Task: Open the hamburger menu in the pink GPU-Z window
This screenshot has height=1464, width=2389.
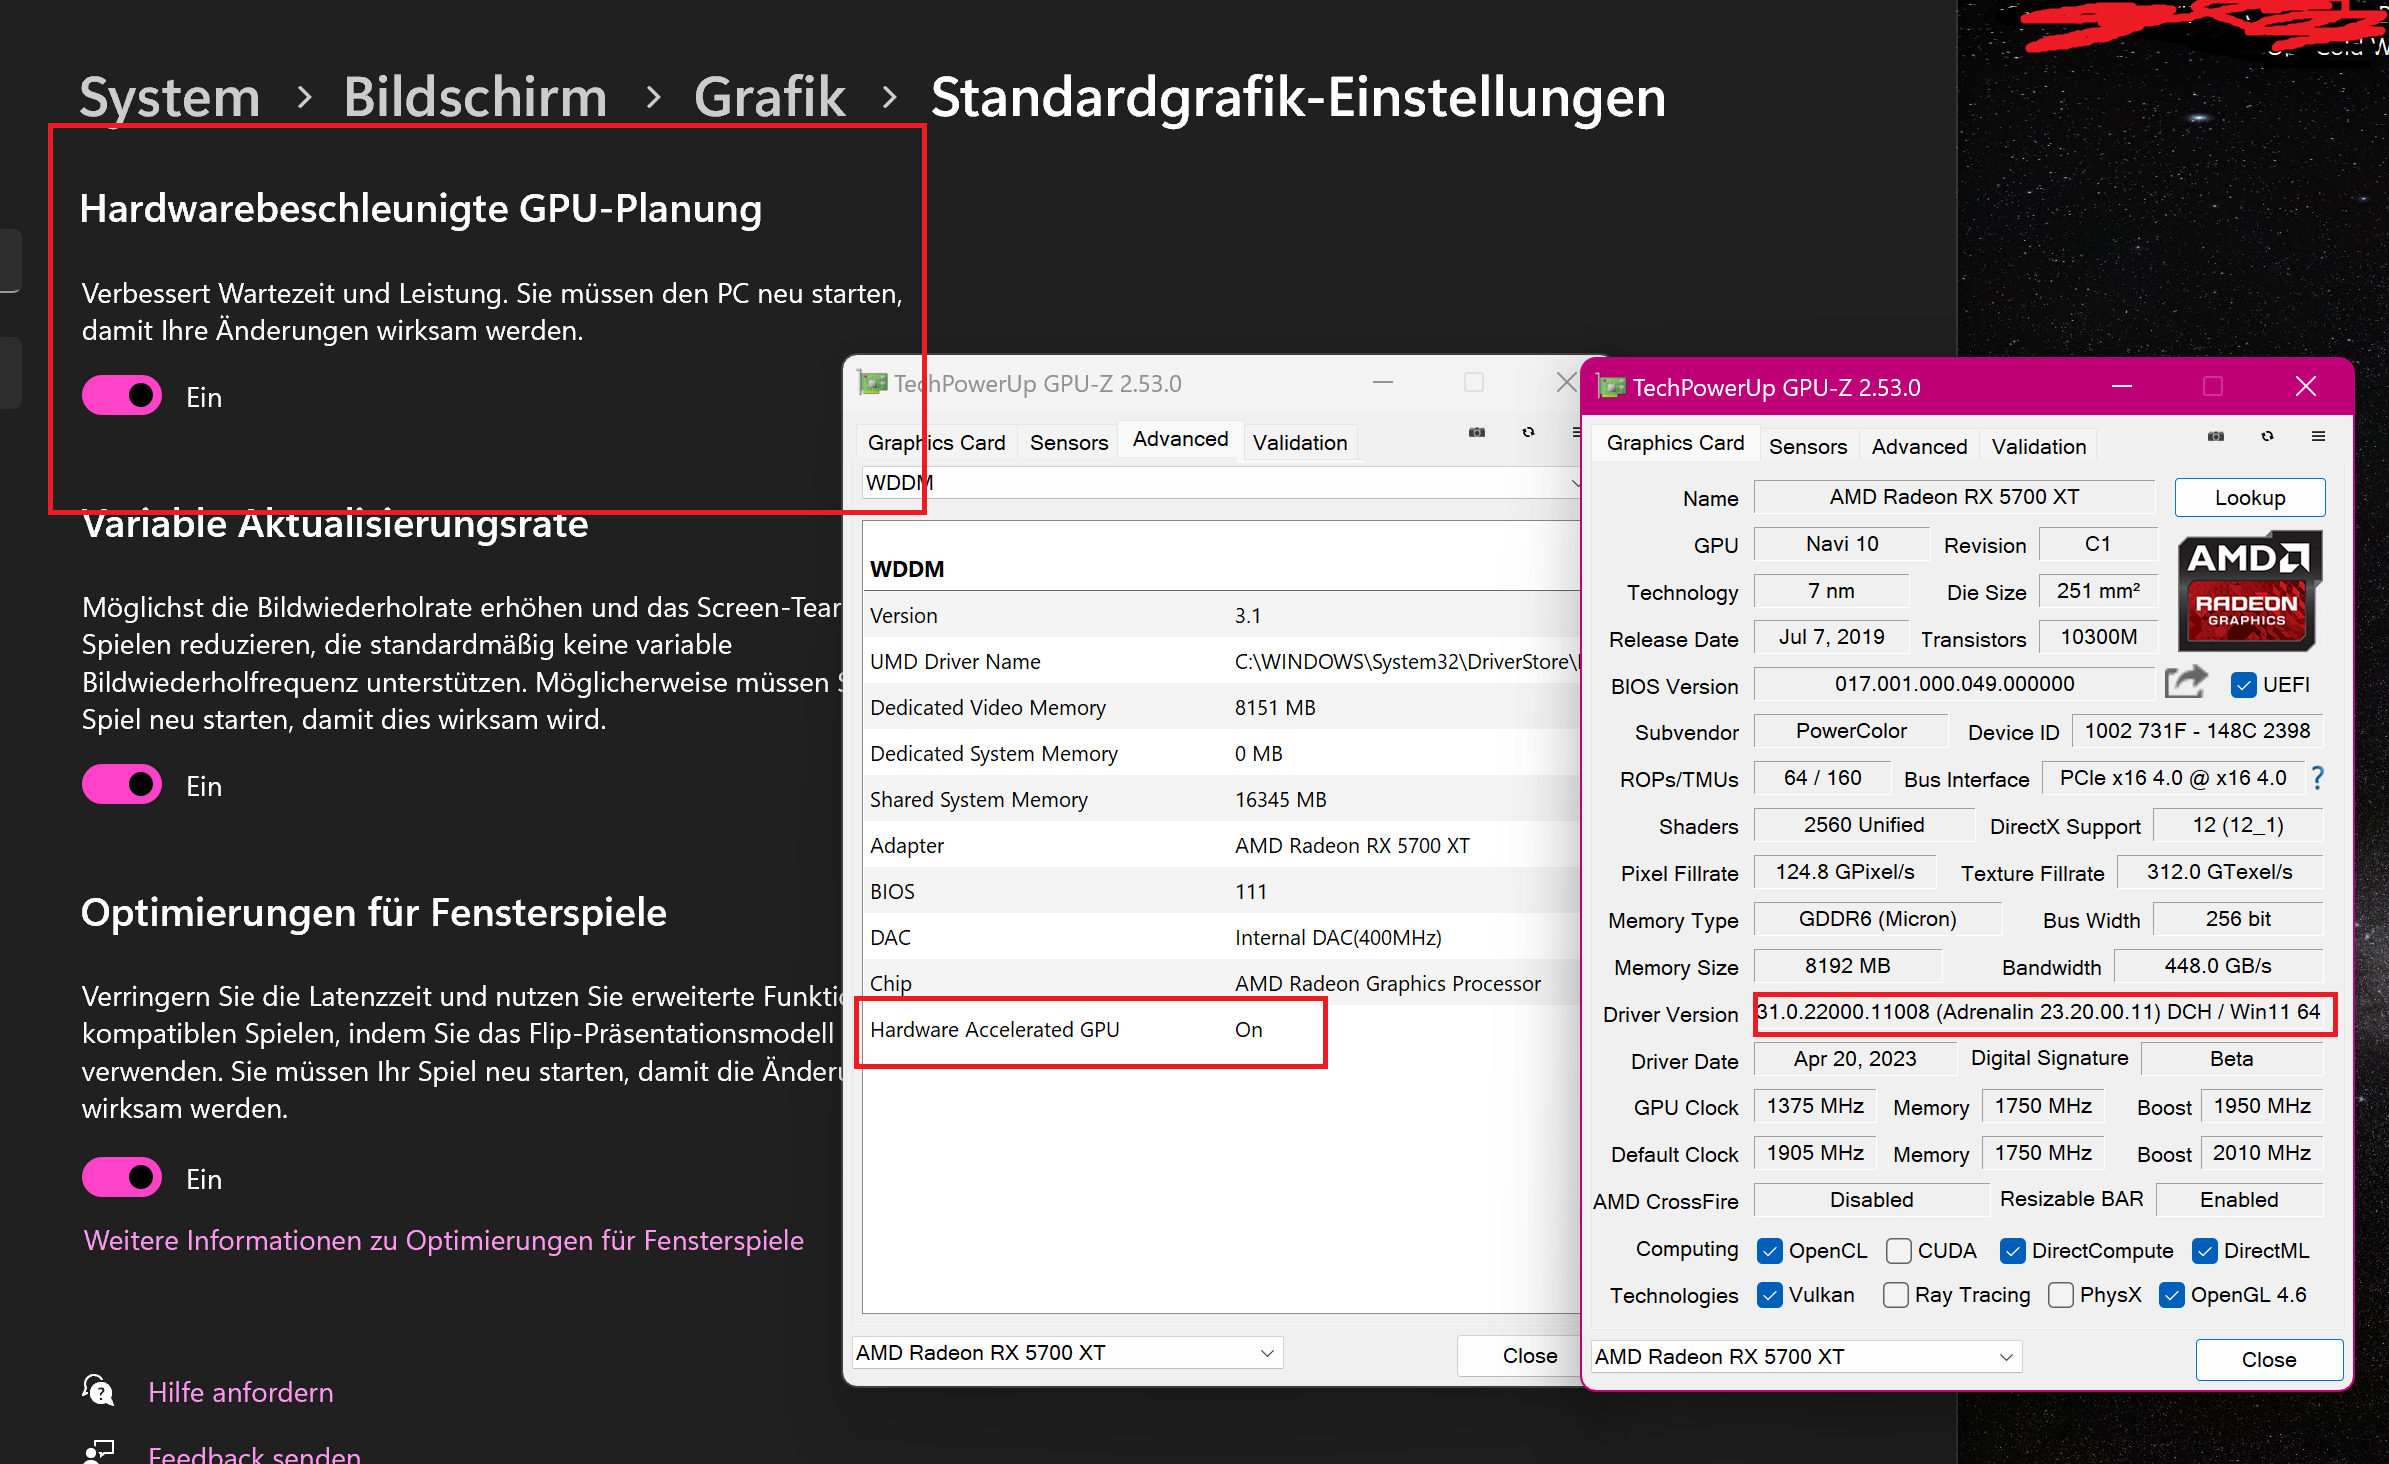Action: pyautogui.click(x=2320, y=436)
